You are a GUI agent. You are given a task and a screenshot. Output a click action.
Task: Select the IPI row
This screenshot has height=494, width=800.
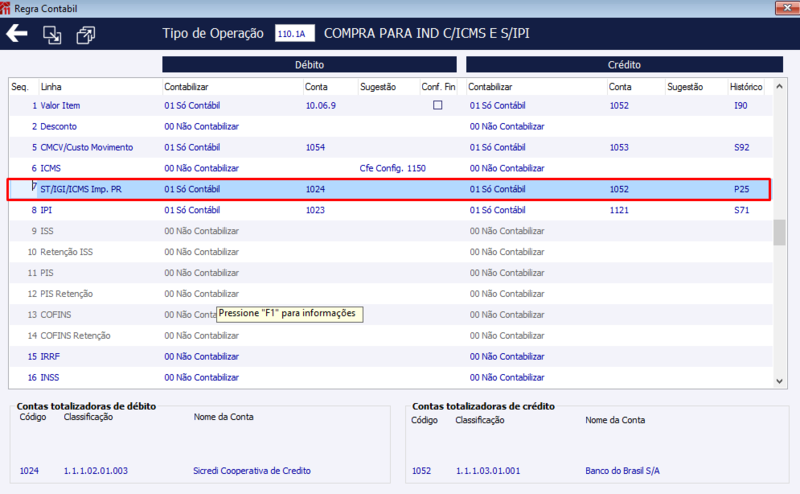click(390, 210)
